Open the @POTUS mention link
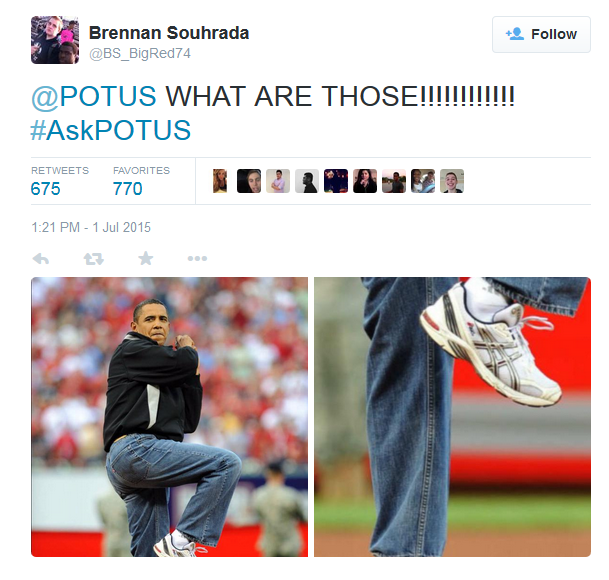This screenshot has width=609, height=580. click(x=94, y=96)
